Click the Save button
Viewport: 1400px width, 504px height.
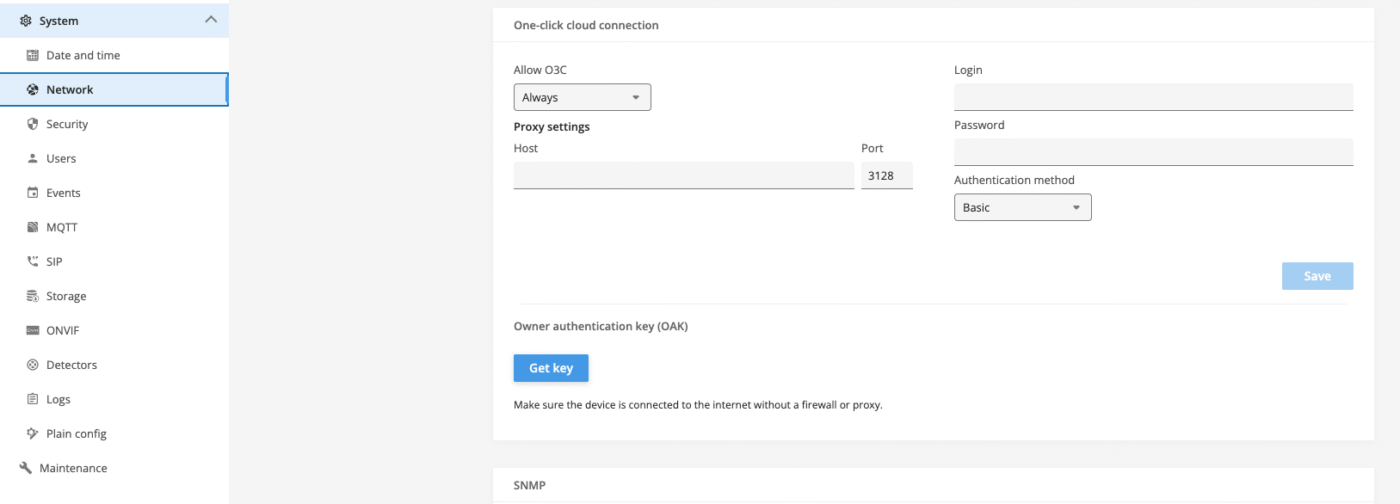(x=1317, y=276)
